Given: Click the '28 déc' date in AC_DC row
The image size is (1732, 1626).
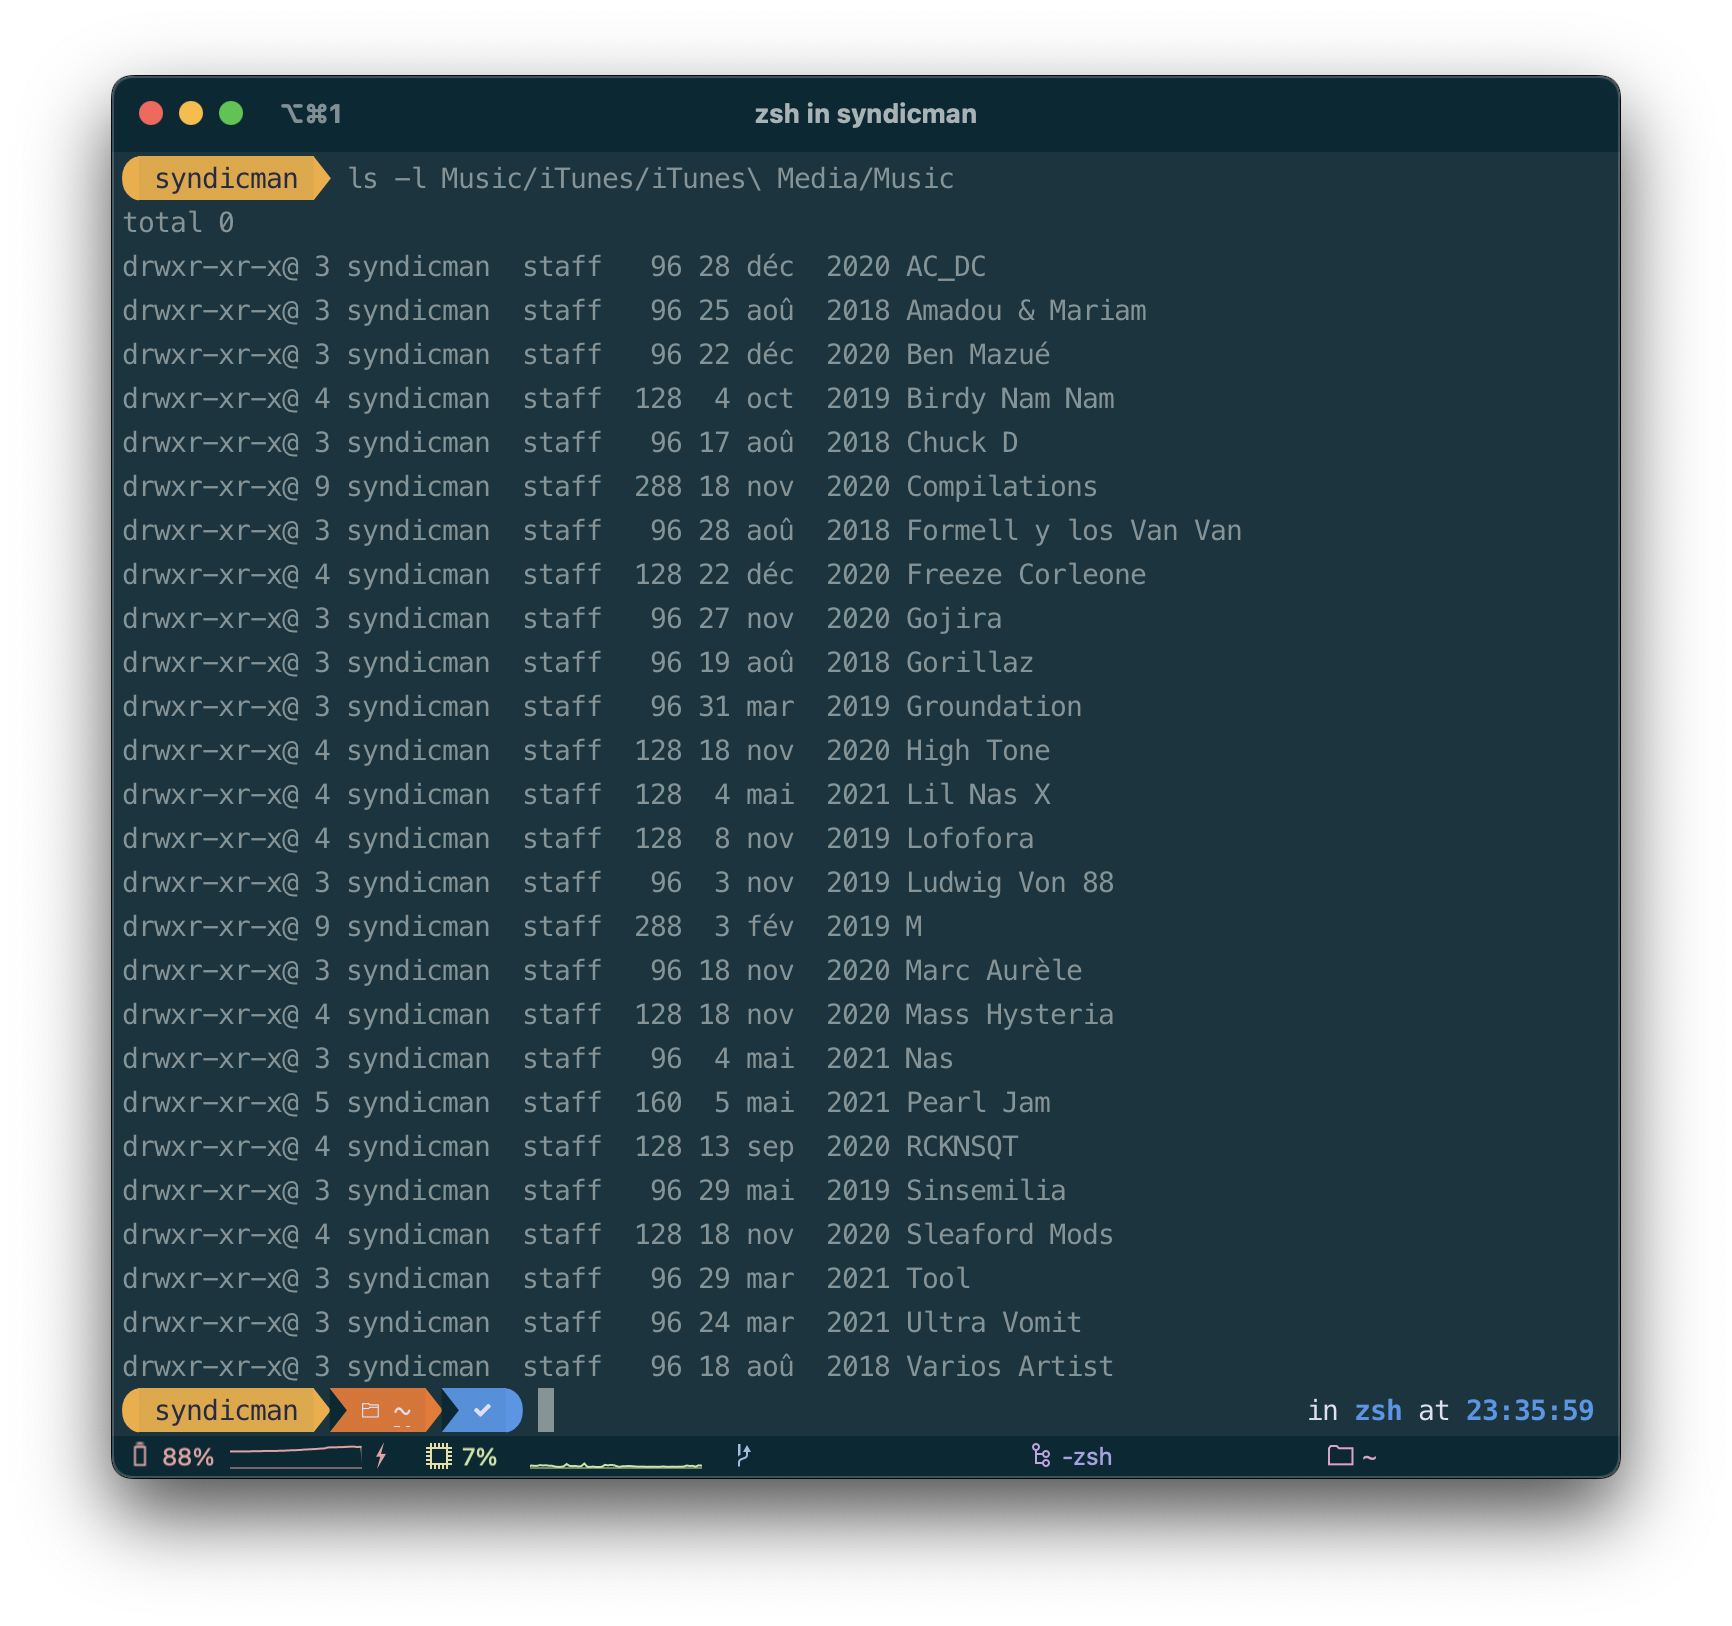Looking at the screenshot, I should (746, 266).
